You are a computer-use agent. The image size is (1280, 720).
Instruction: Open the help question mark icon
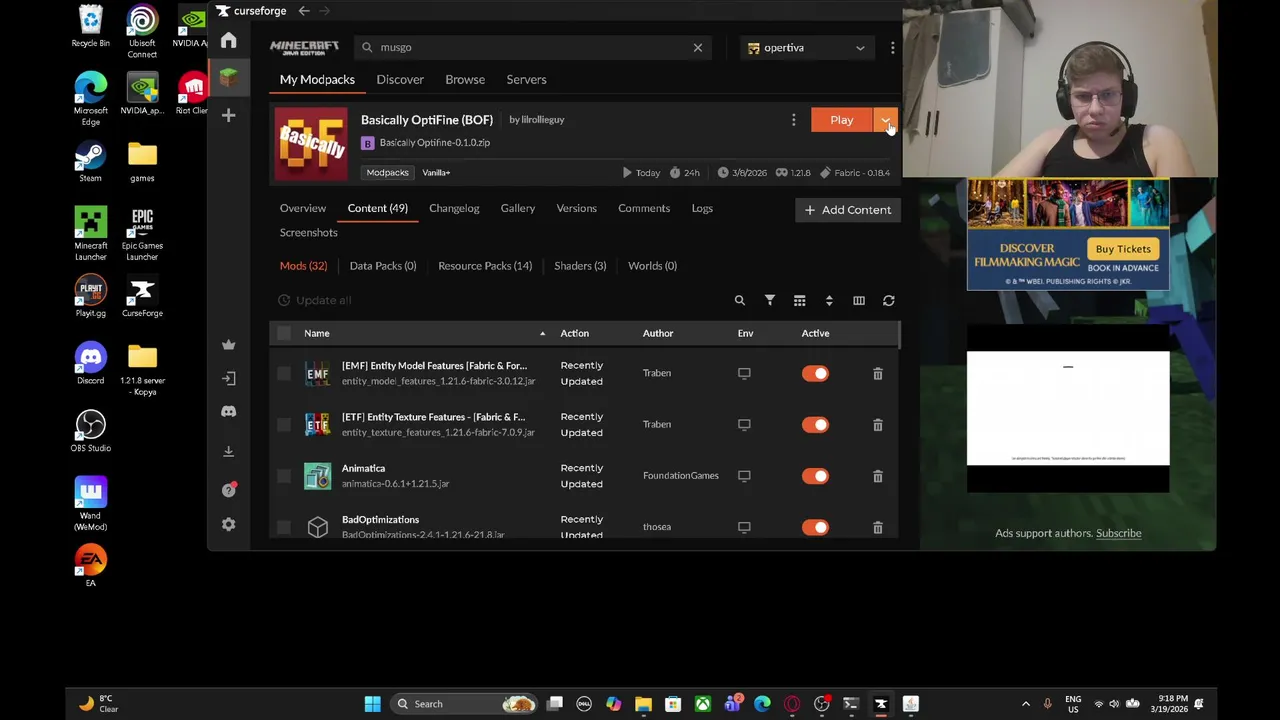point(228,490)
